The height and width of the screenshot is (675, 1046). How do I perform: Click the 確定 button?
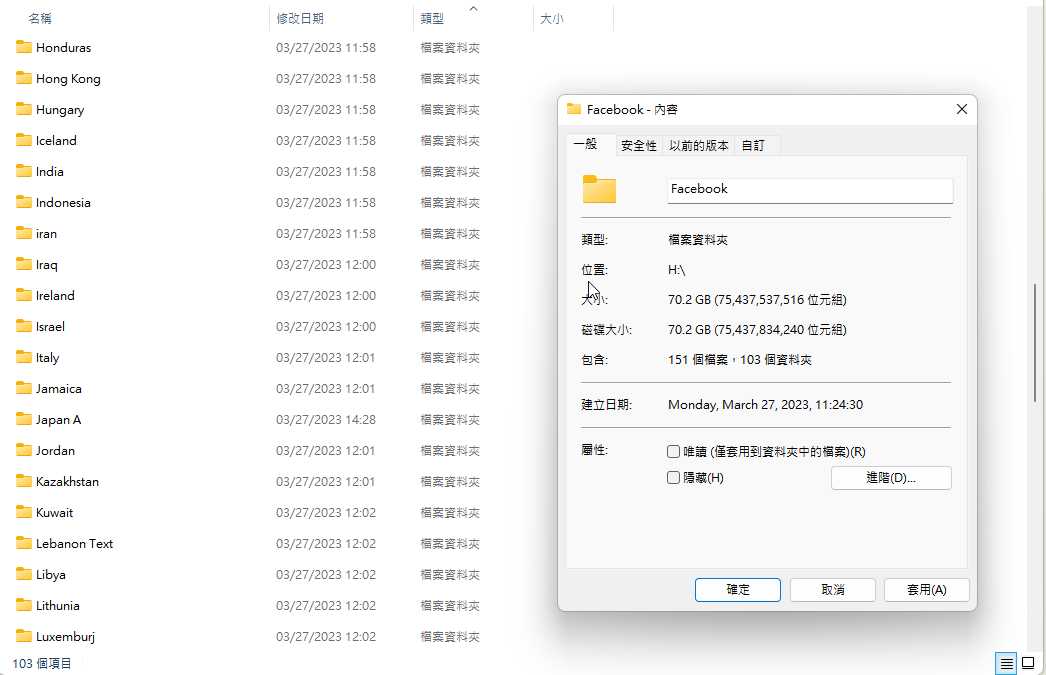pos(738,590)
